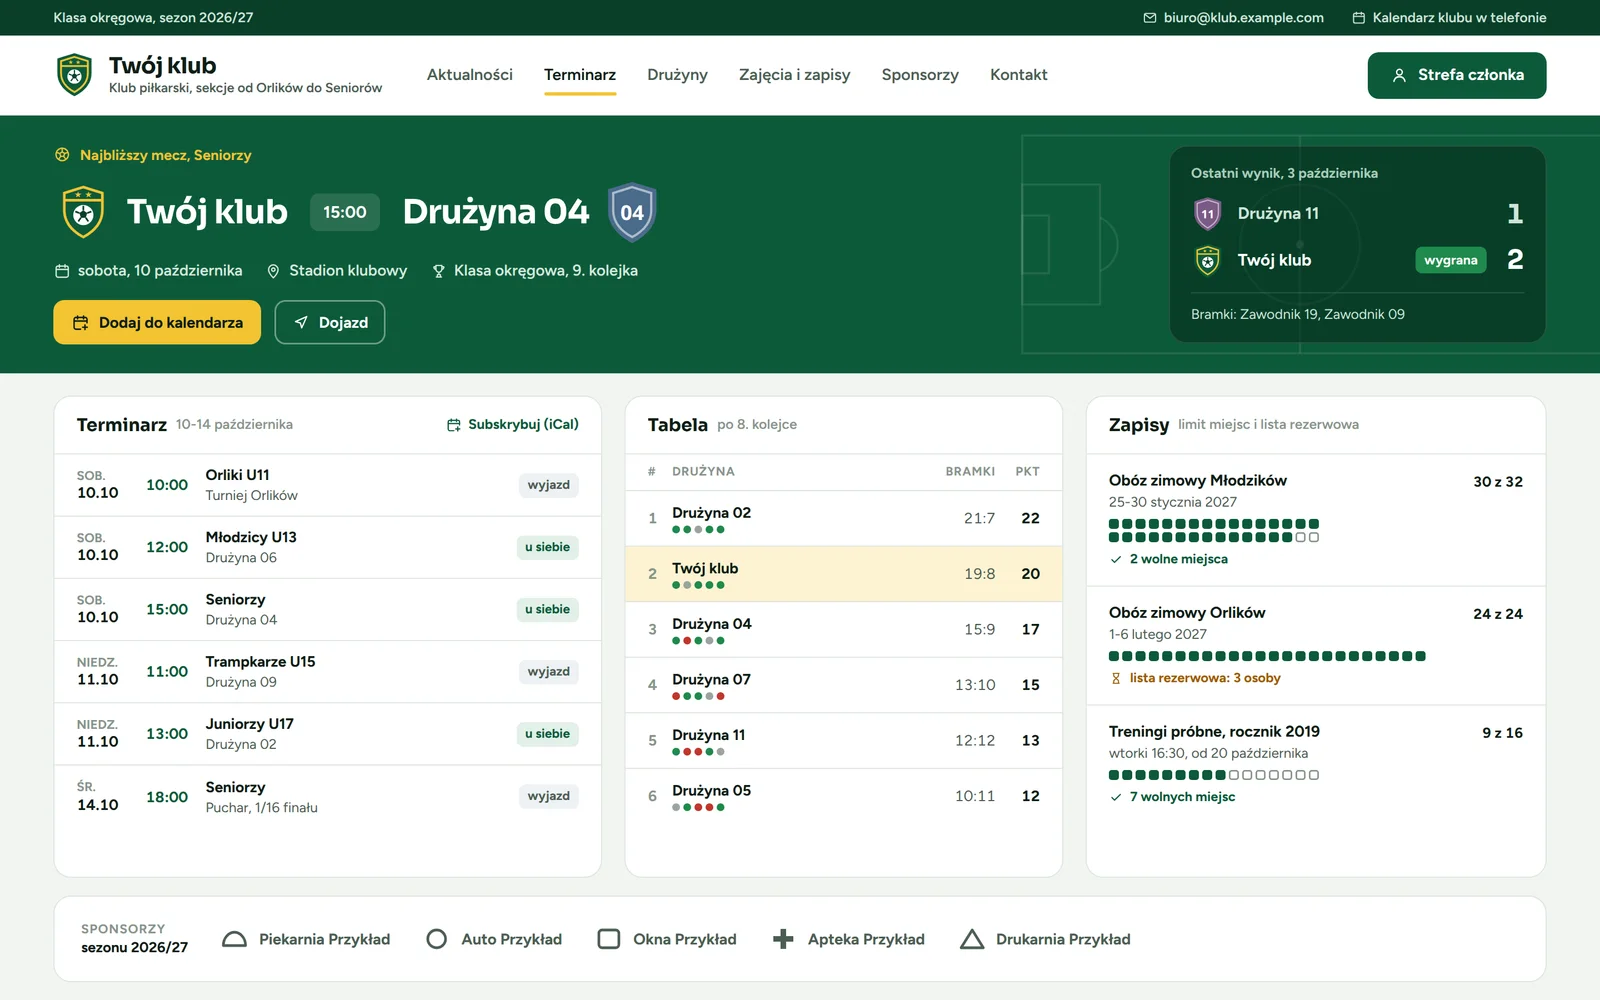Viewport: 1600px width, 1000px height.
Task: Click the Auto Przykład circle logo icon
Action: point(437,939)
